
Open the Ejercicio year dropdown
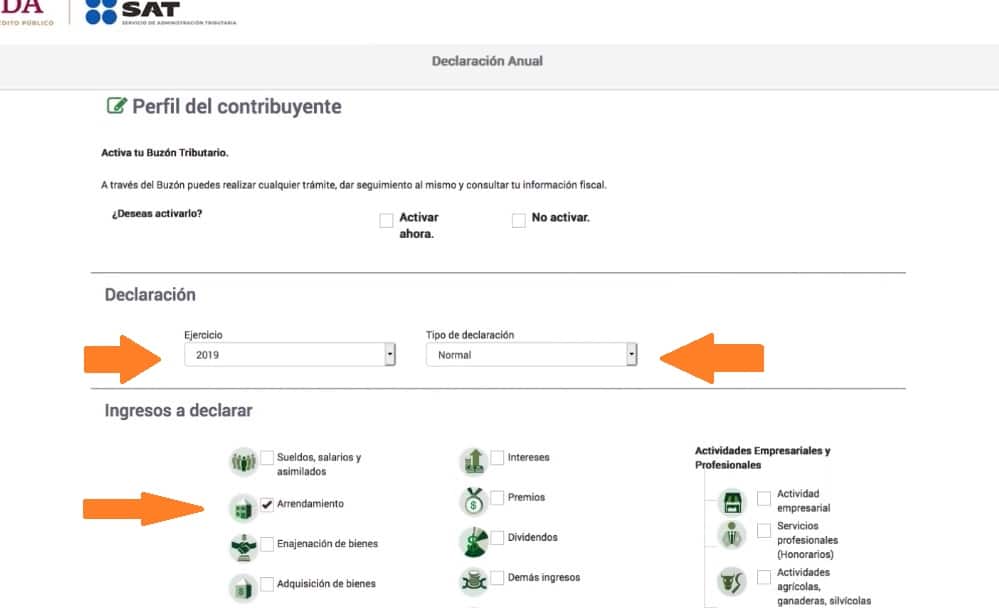290,355
